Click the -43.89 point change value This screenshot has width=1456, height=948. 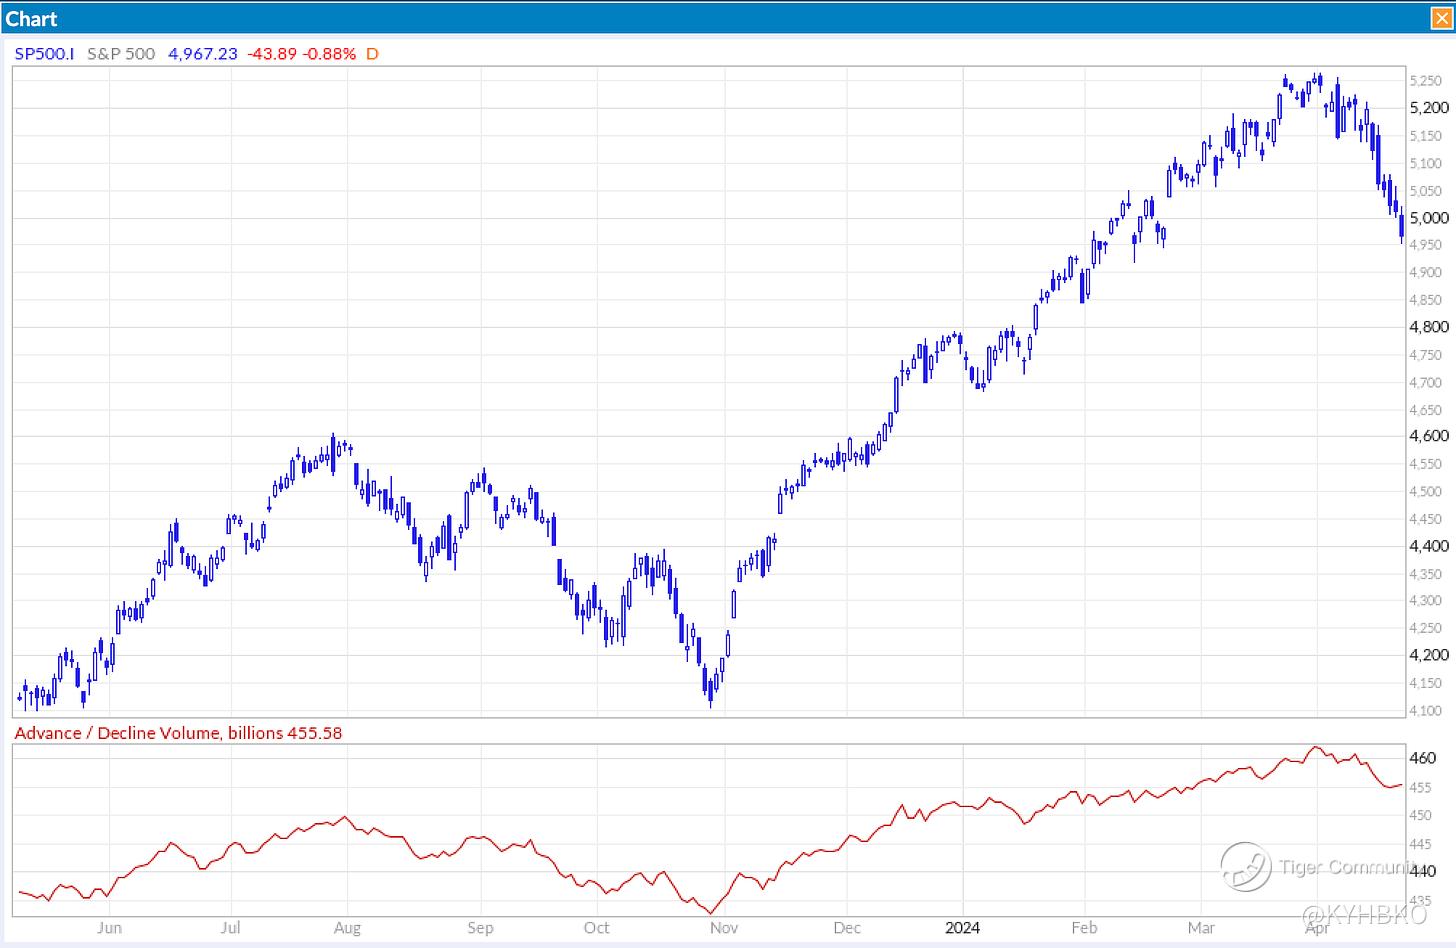pos(273,54)
